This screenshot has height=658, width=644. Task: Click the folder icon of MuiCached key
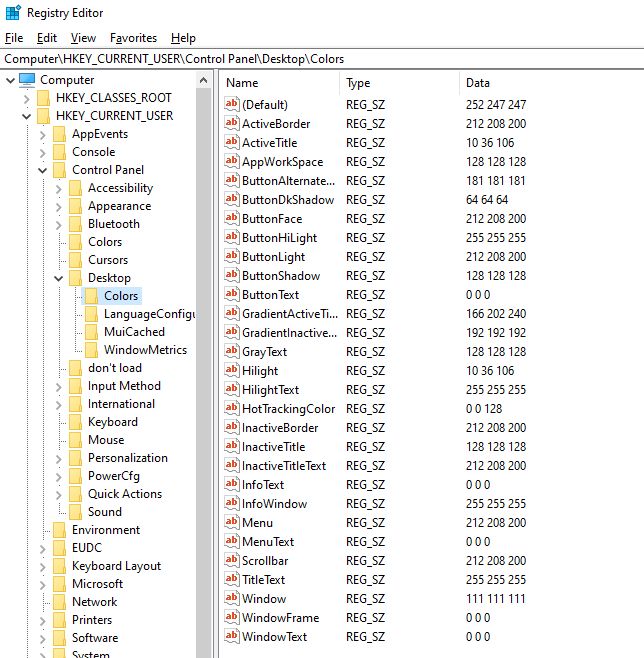[91, 332]
